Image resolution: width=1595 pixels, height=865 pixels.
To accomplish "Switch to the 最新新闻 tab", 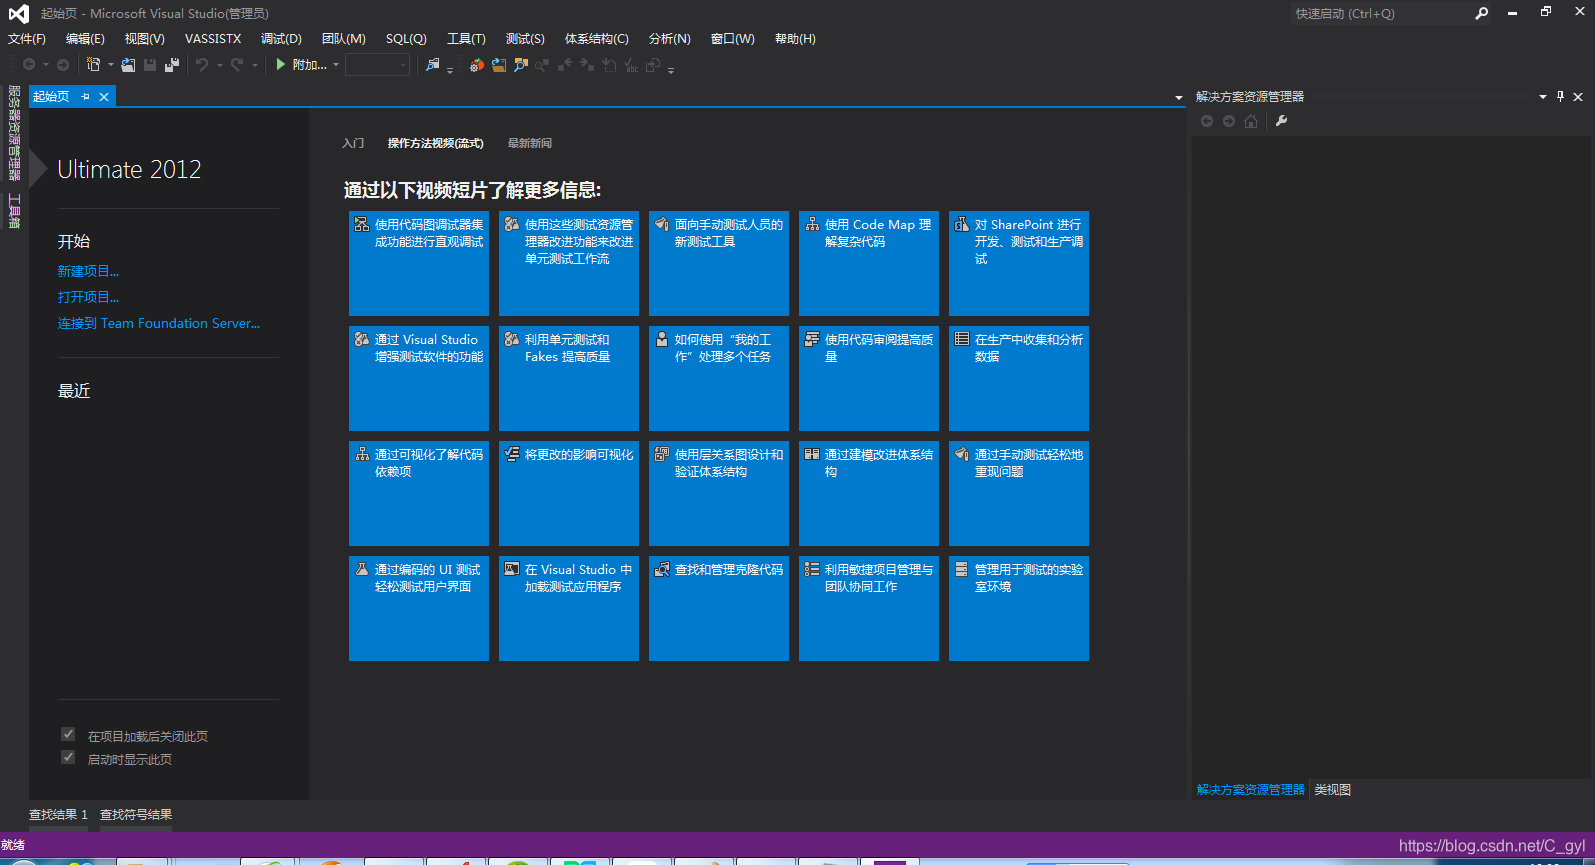I will 530,143.
